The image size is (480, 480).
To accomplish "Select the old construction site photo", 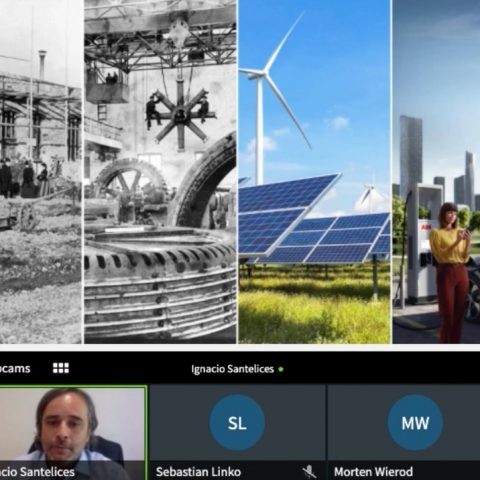I will pyautogui.click(x=41, y=172).
